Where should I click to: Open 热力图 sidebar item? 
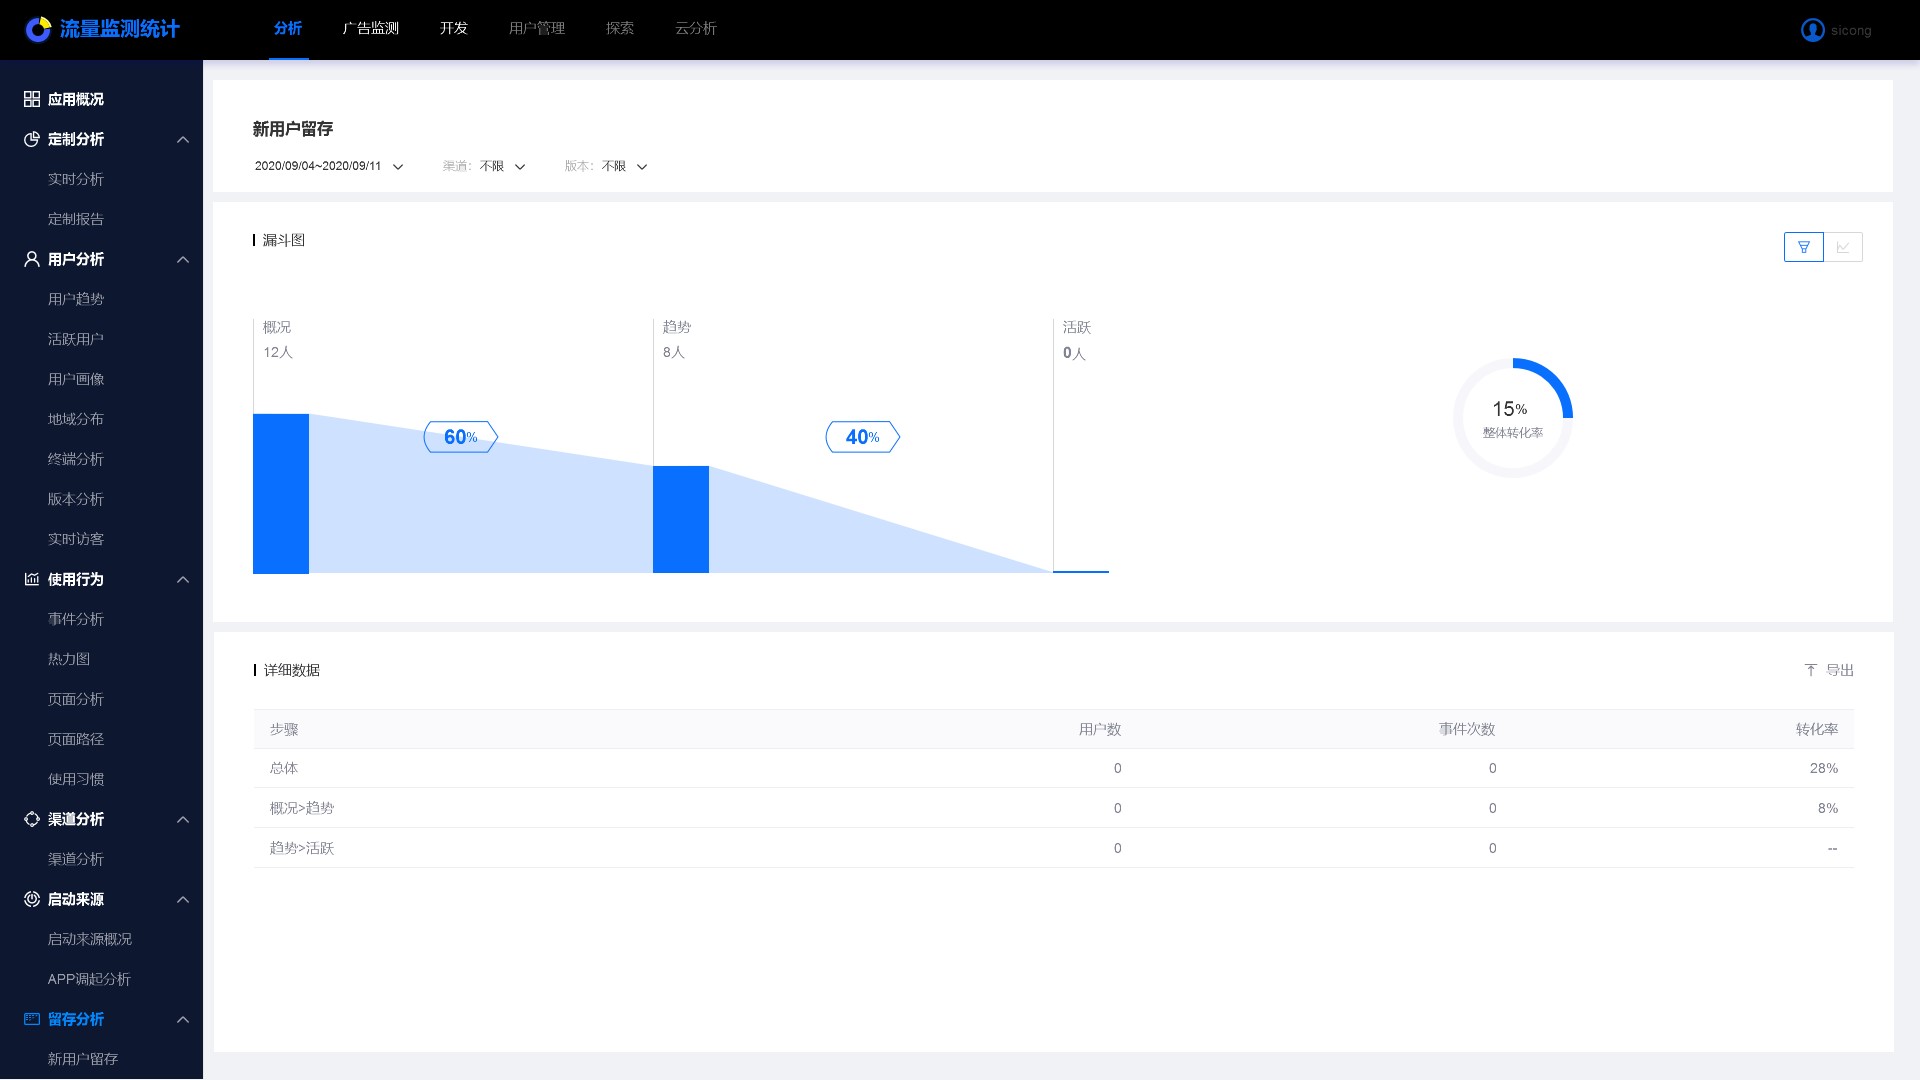click(x=69, y=659)
